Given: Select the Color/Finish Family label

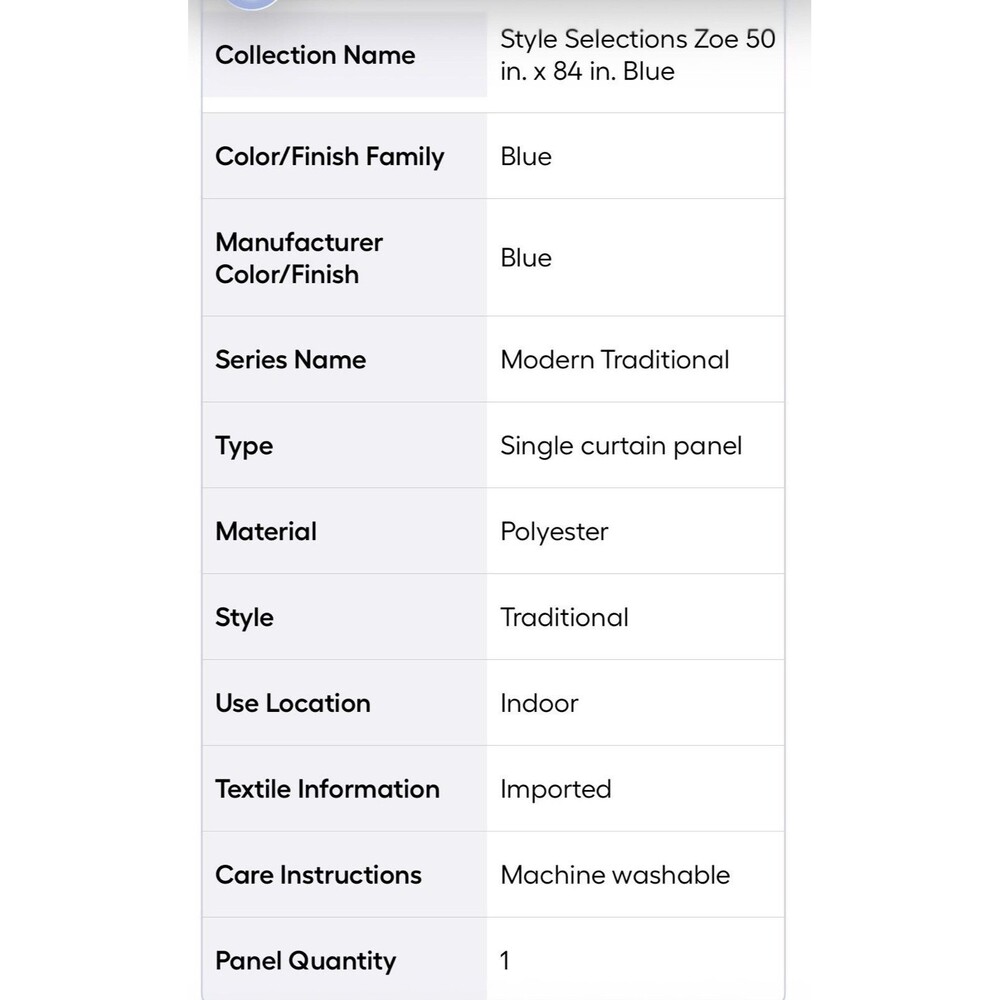Looking at the screenshot, I should click(x=330, y=156).
